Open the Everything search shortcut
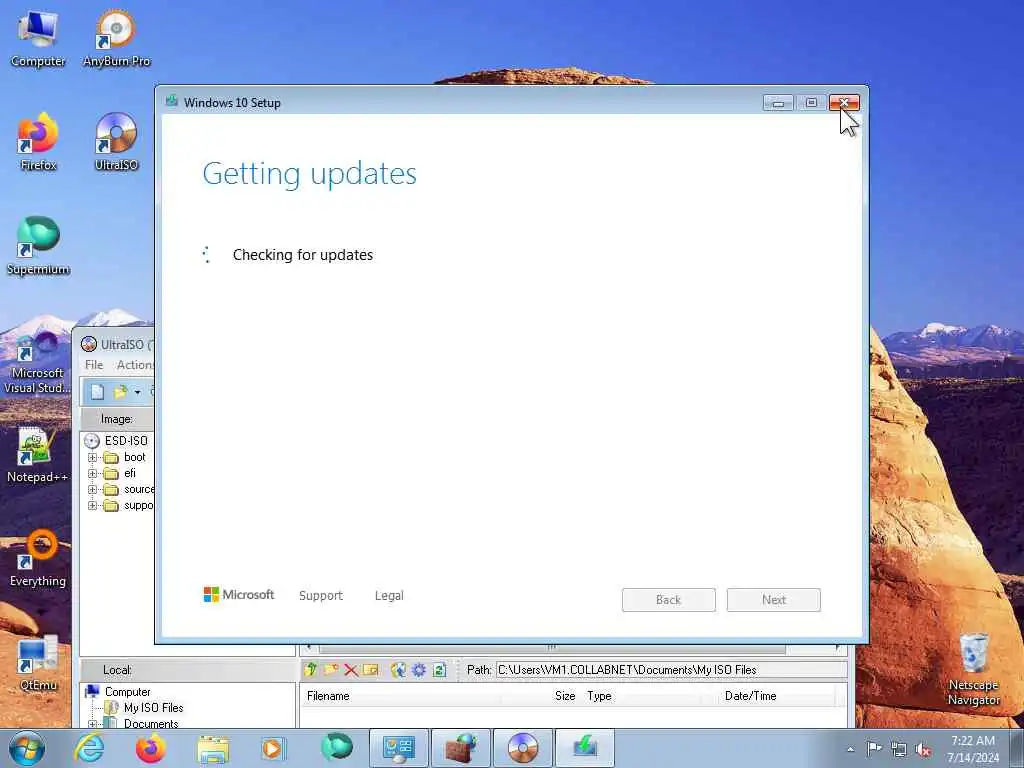Image resolution: width=1024 pixels, height=768 pixels. (x=38, y=558)
